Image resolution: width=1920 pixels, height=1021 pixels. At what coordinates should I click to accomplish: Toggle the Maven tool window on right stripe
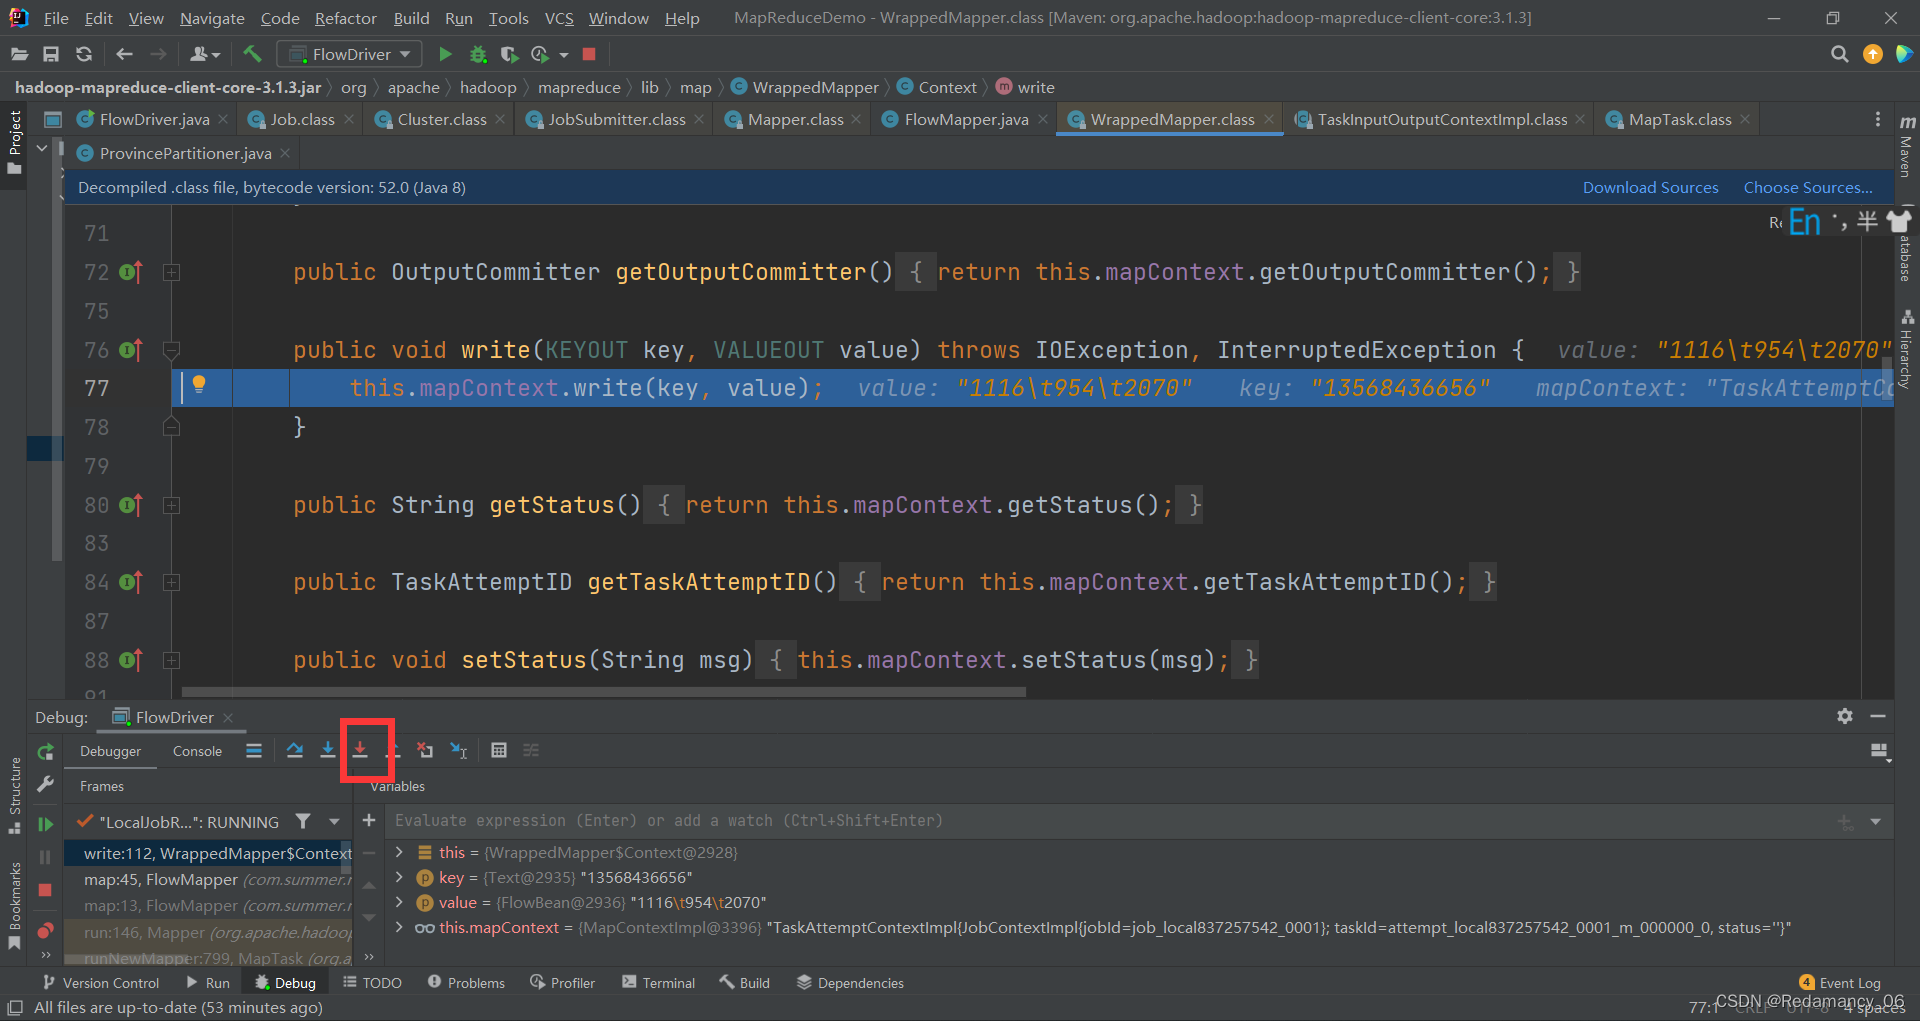1907,146
